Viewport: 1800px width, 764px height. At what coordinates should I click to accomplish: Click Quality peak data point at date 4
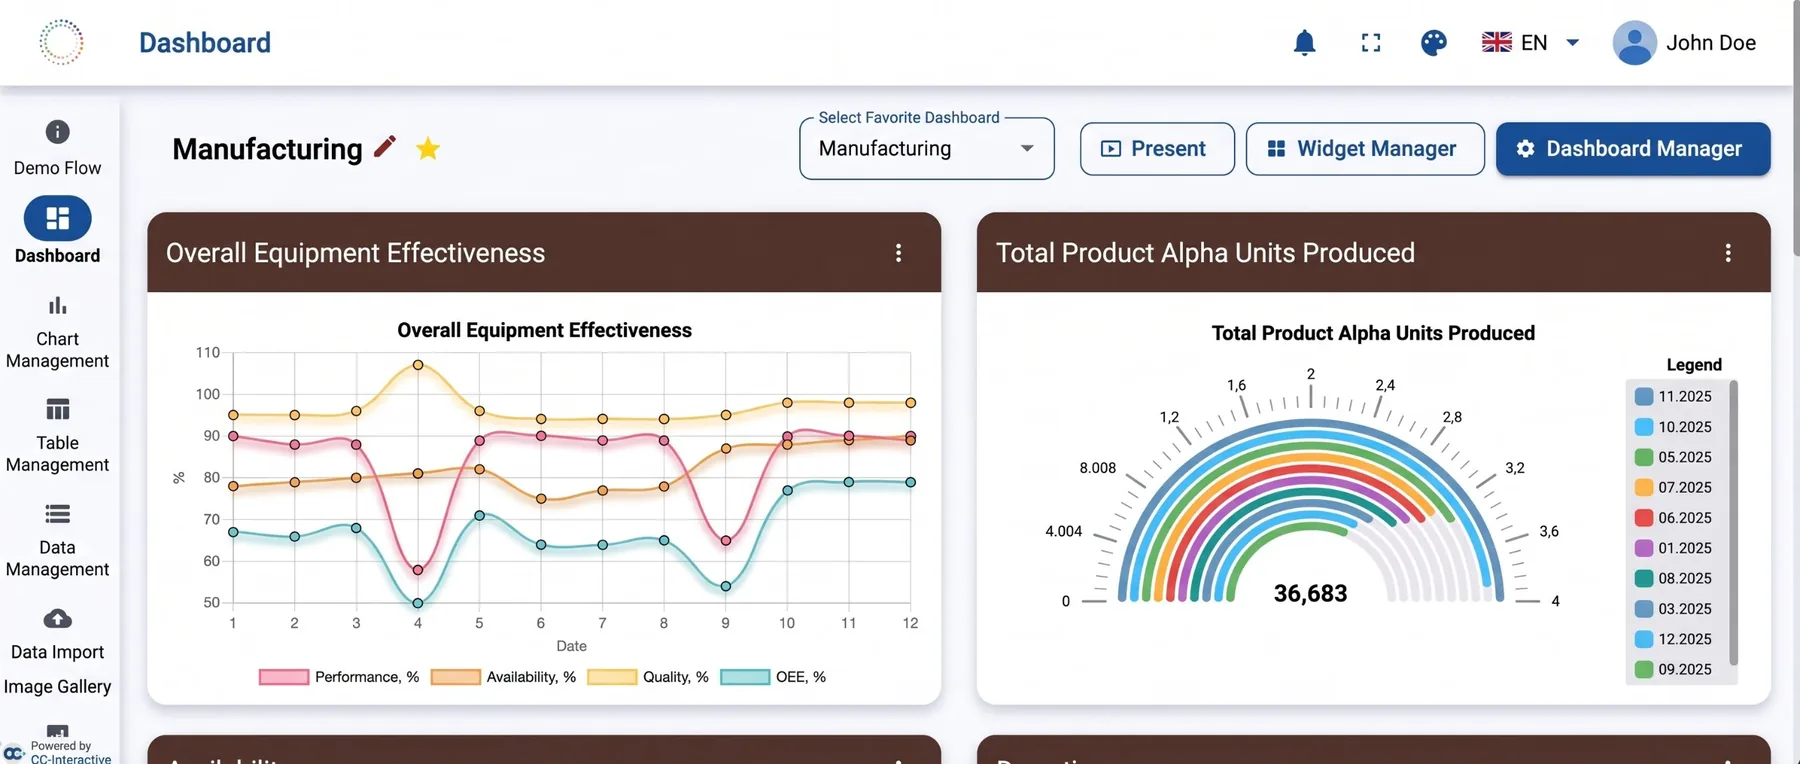(x=418, y=365)
